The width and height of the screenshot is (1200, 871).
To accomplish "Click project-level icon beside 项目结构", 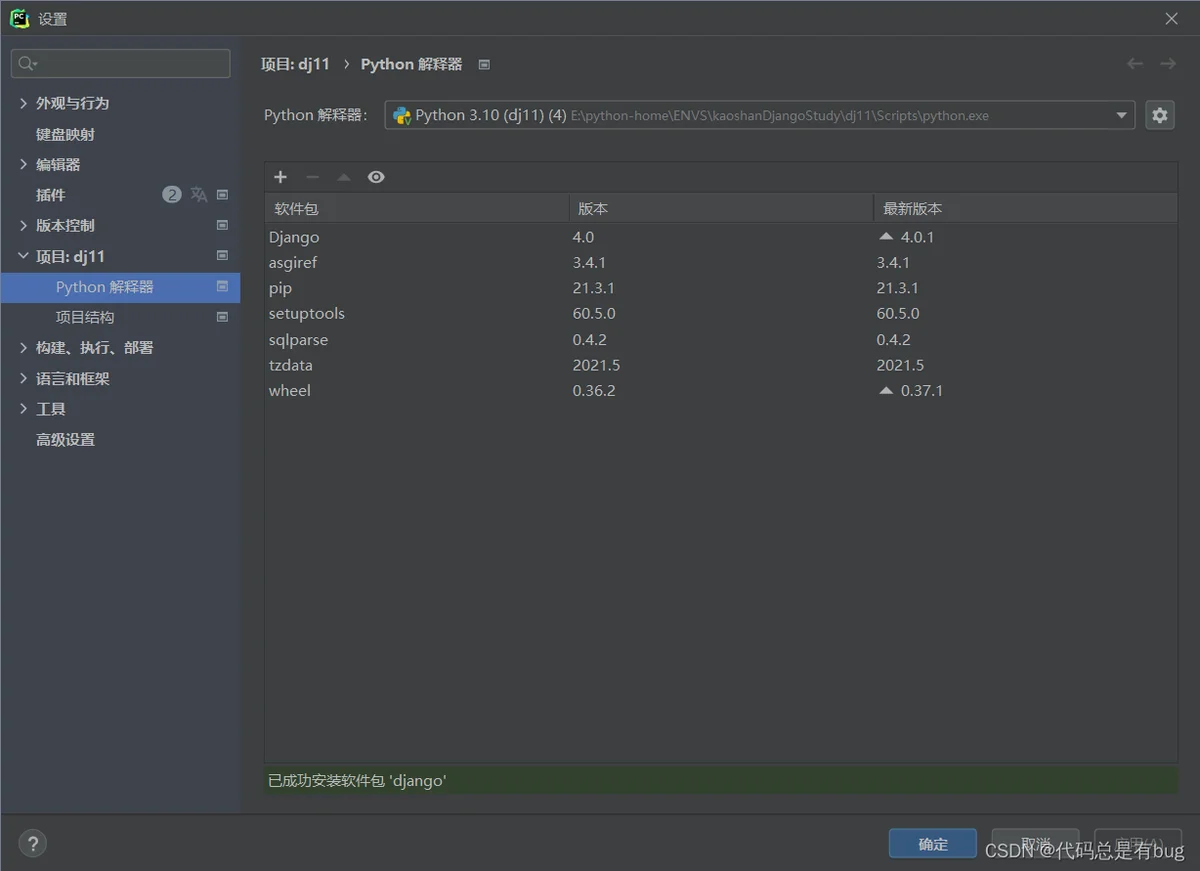I will point(222,317).
